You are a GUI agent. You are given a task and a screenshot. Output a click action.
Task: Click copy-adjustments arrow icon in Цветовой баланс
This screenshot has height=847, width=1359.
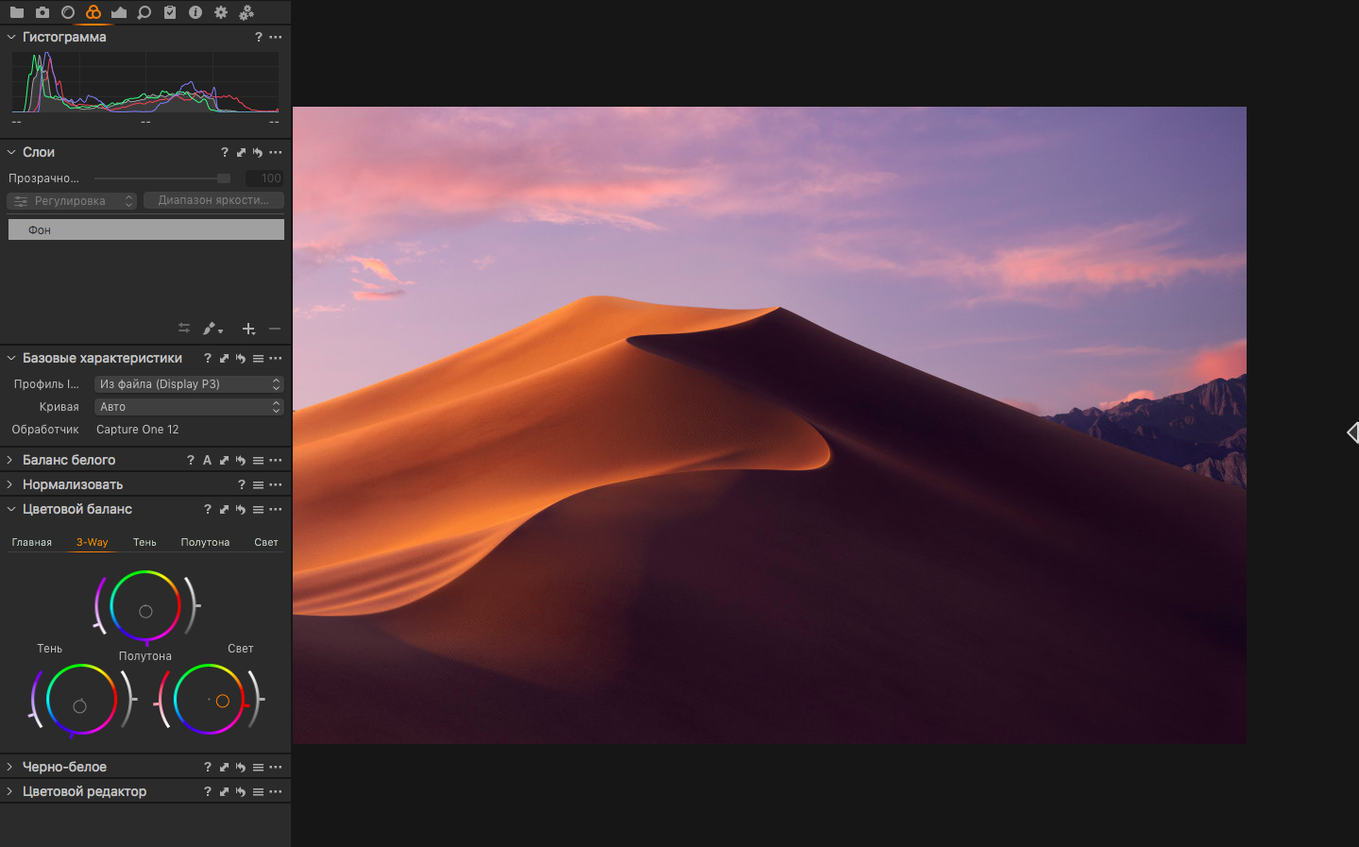click(x=224, y=509)
